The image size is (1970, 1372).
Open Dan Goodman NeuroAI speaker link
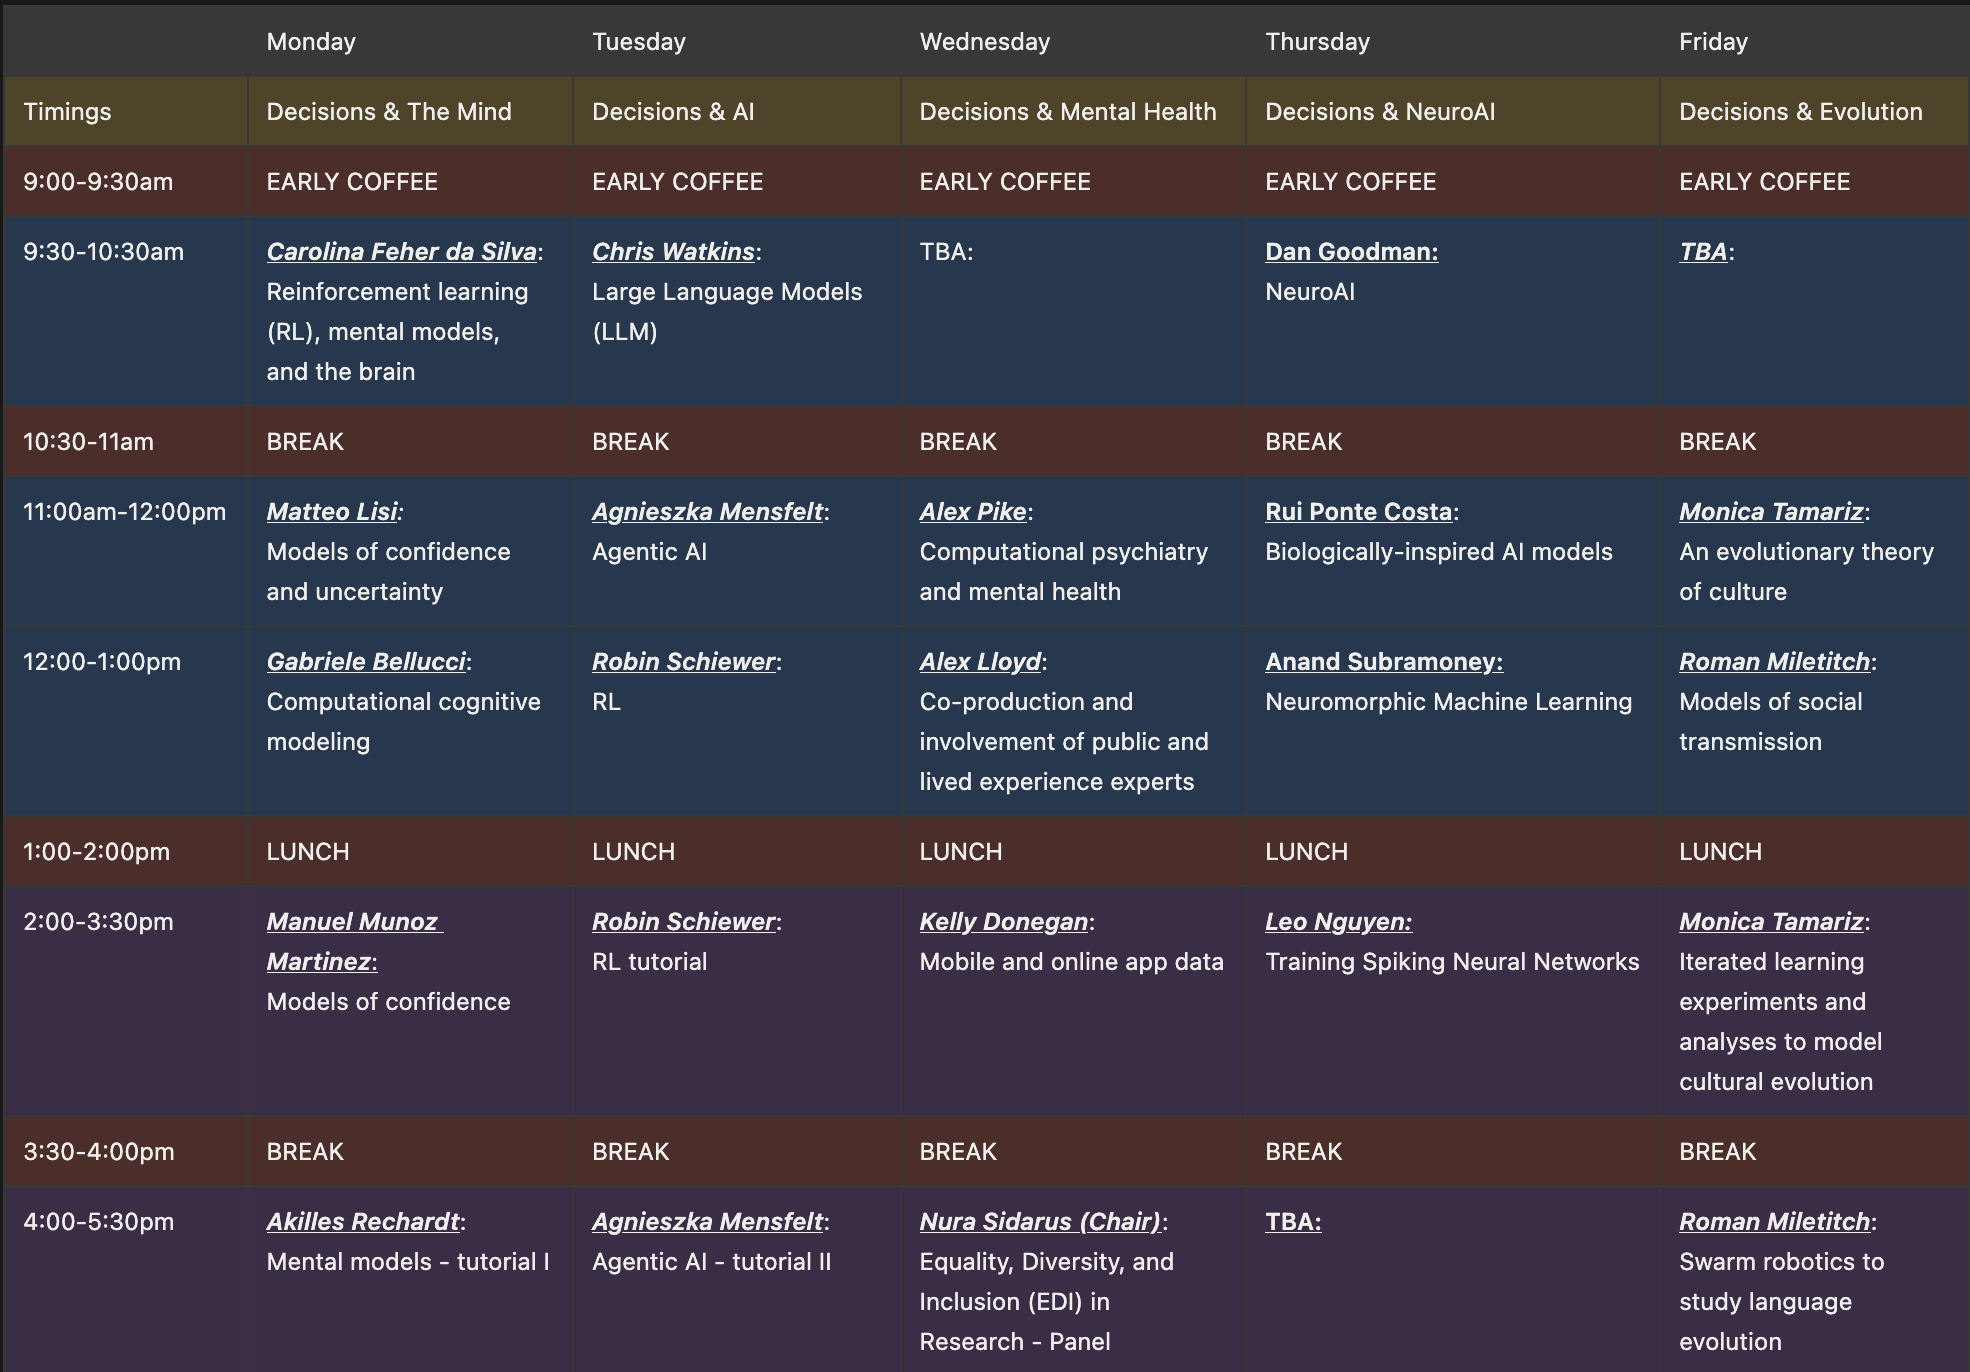(x=1351, y=252)
